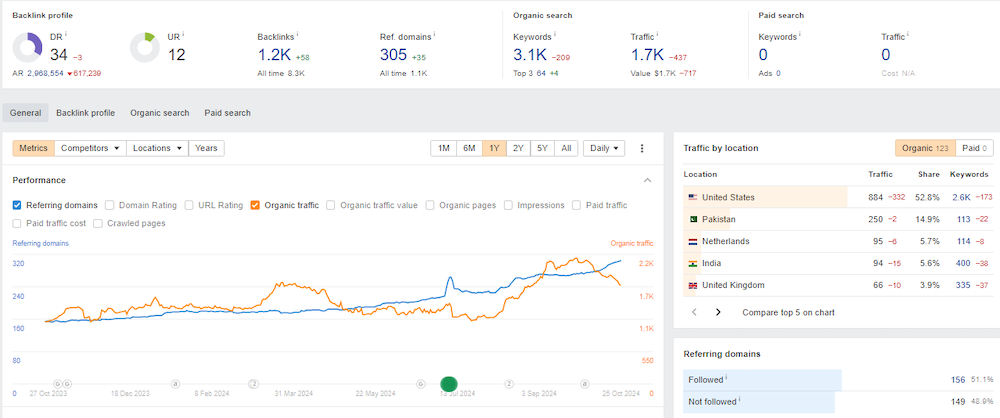This screenshot has width=1000, height=418.
Task: Click info icon beside Paid search Traffic
Action: click(908, 34)
